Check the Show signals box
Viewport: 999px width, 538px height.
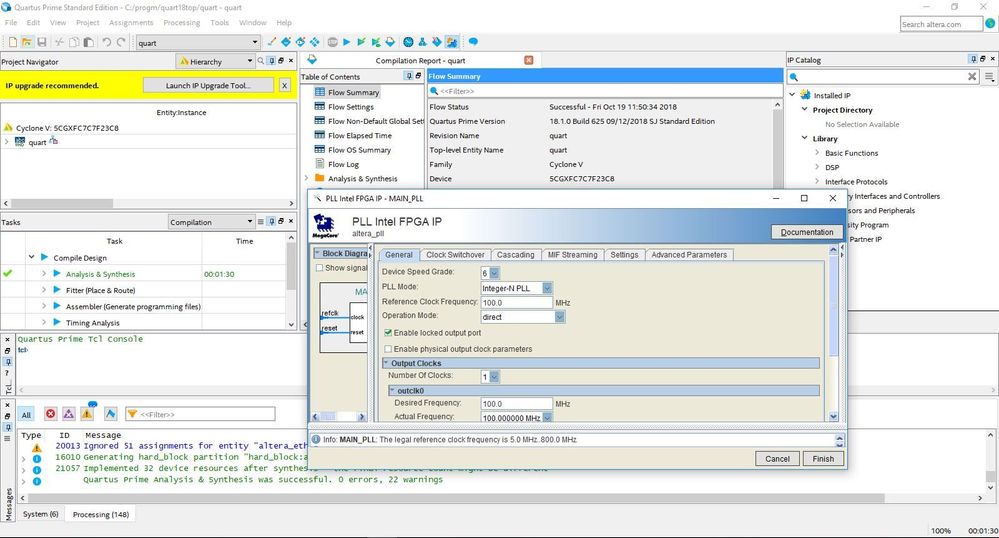pyautogui.click(x=320, y=268)
